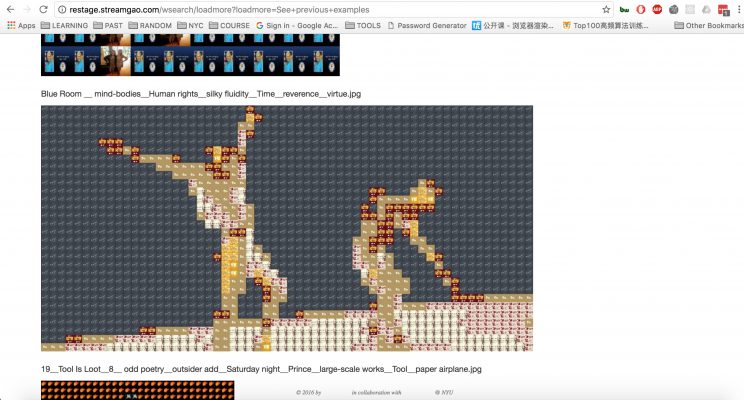Click the Blue Room mosaic image strip
The height and width of the screenshot is (400, 744).
(x=190, y=55)
